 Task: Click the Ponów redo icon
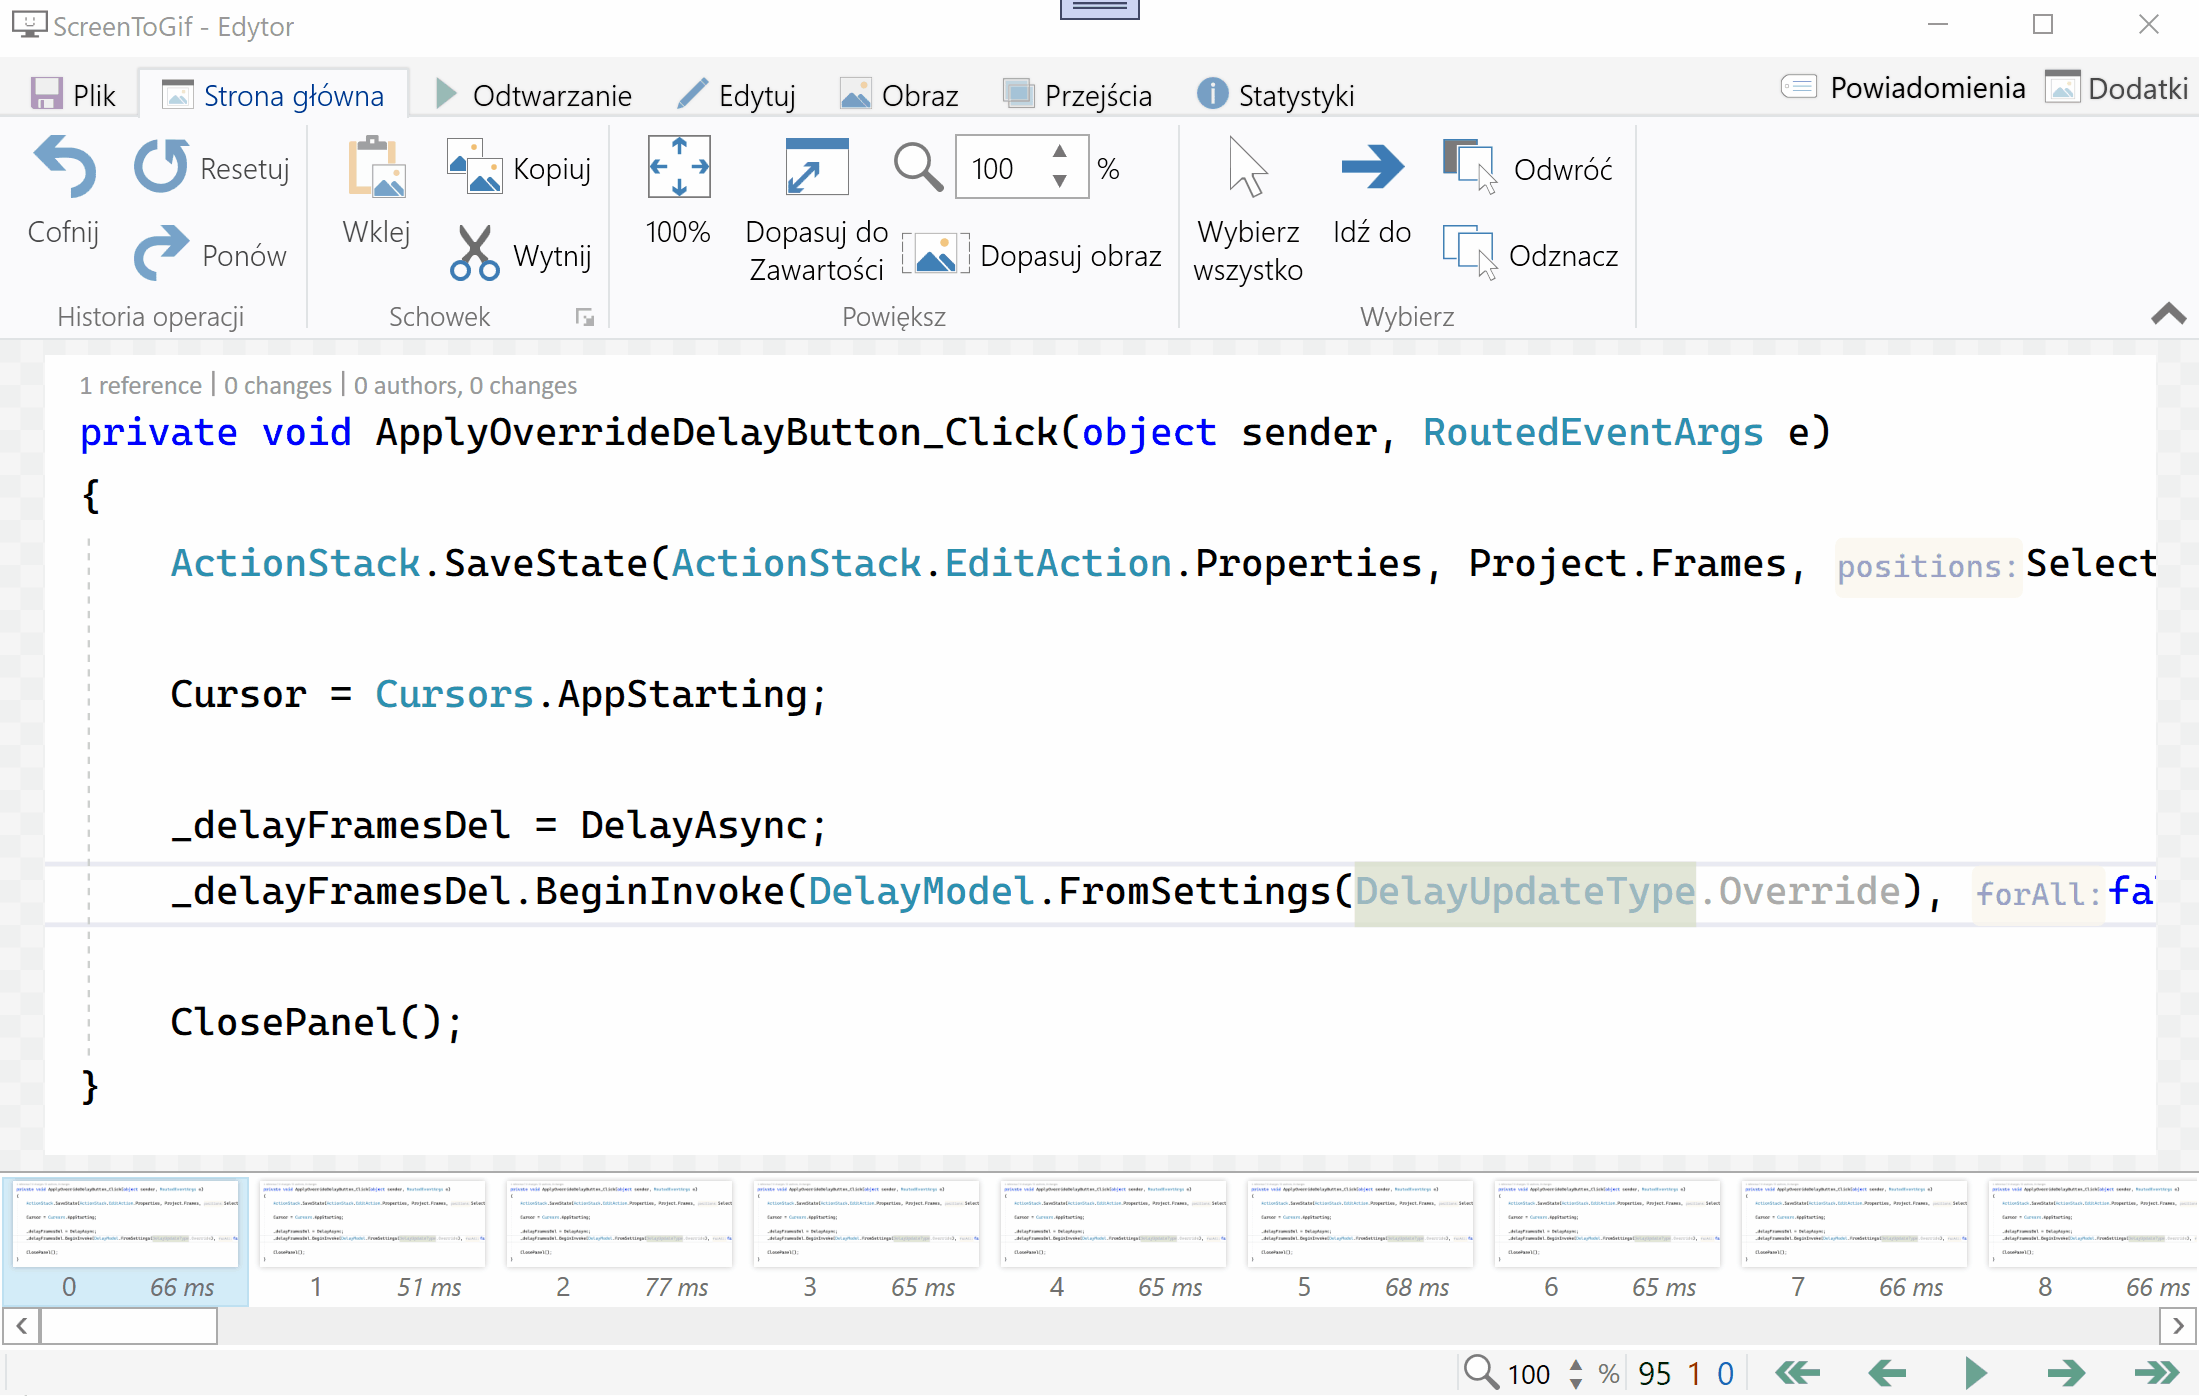[x=161, y=253]
